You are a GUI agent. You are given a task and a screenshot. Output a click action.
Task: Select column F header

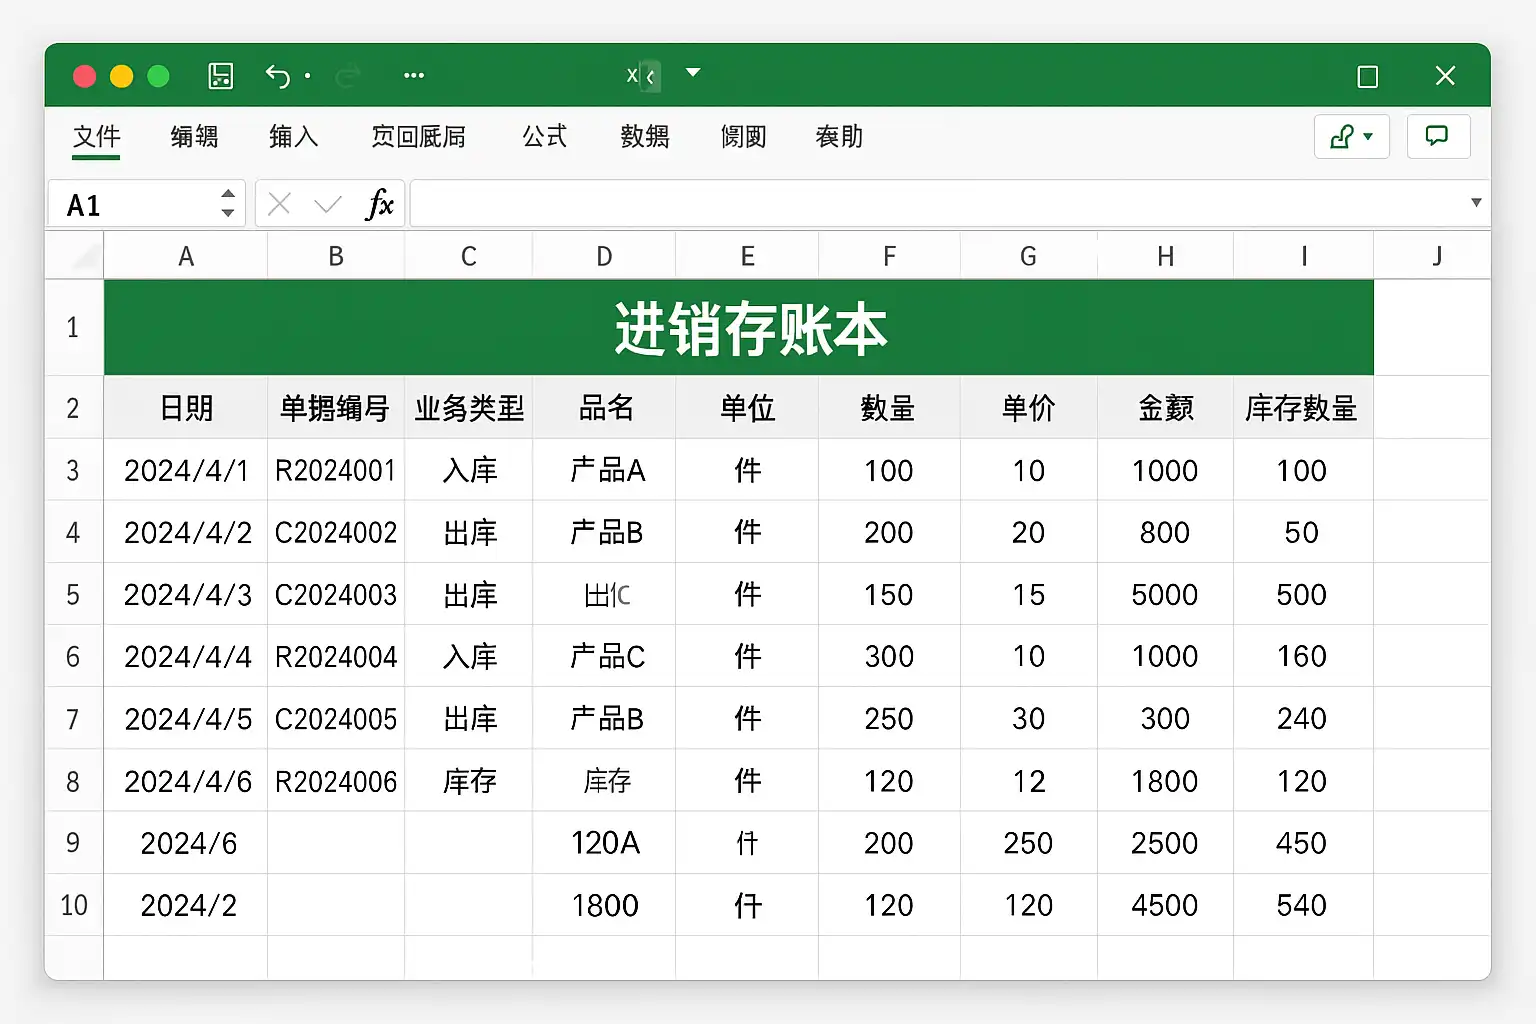click(x=889, y=256)
